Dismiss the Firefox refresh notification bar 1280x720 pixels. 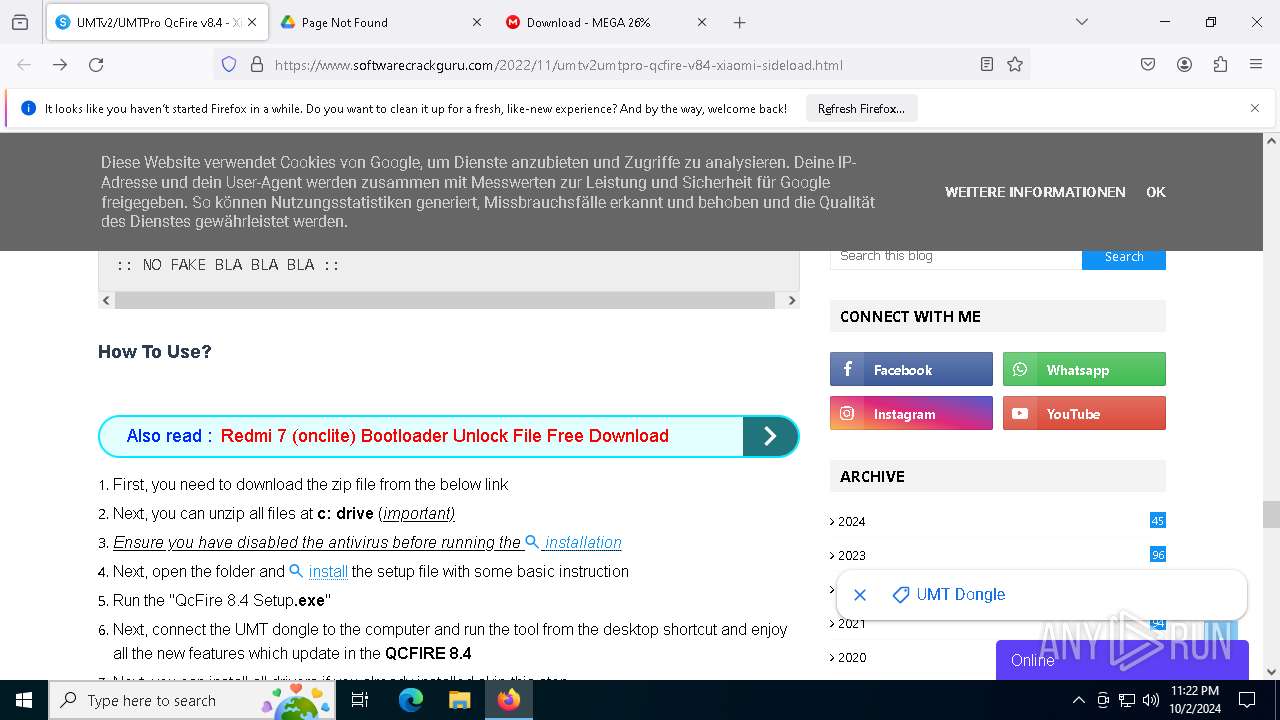tap(1255, 108)
